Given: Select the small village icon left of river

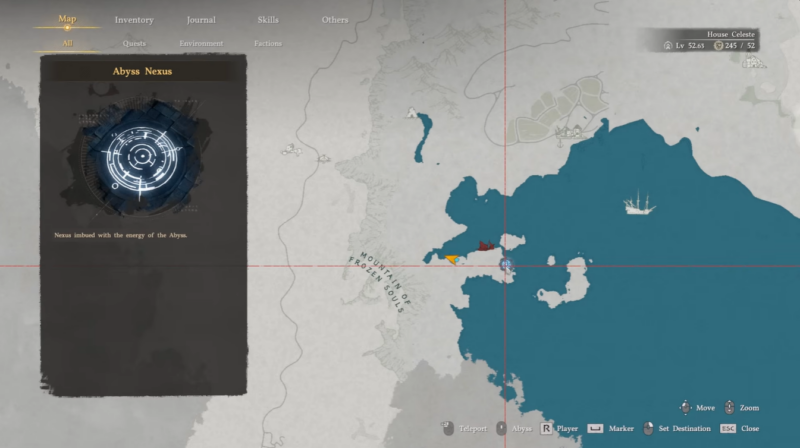Looking at the screenshot, I should [x=291, y=150].
